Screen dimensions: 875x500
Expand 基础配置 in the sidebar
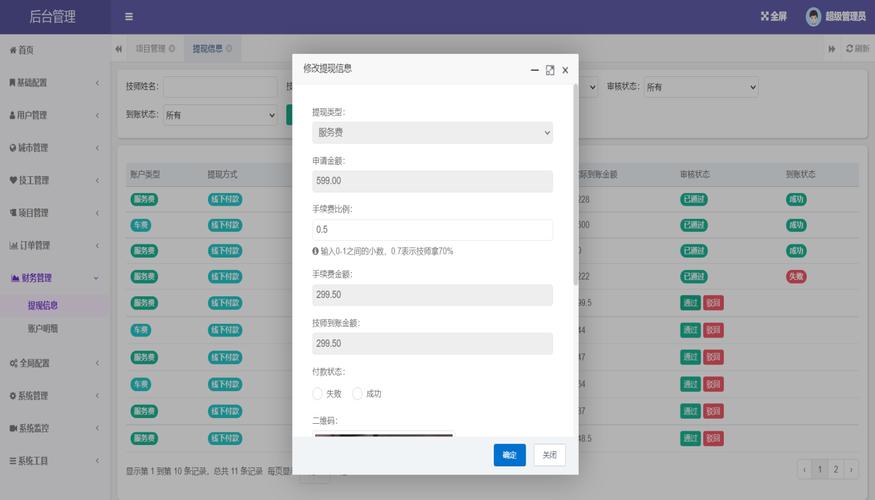tap(55, 83)
